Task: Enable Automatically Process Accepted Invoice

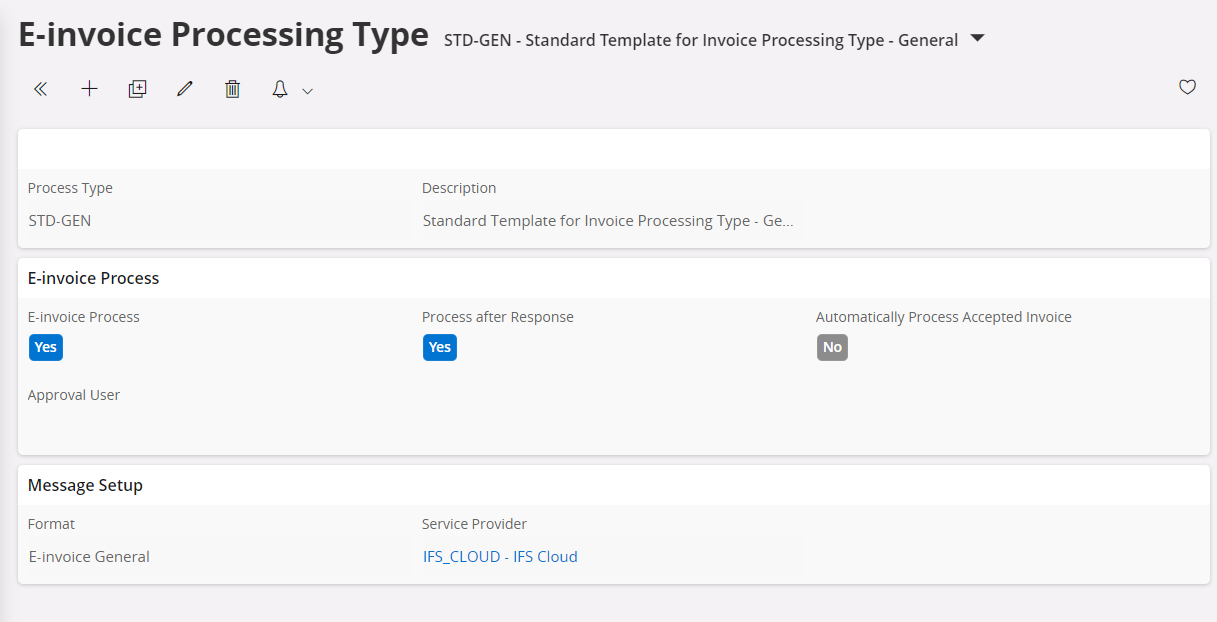Action: [832, 347]
